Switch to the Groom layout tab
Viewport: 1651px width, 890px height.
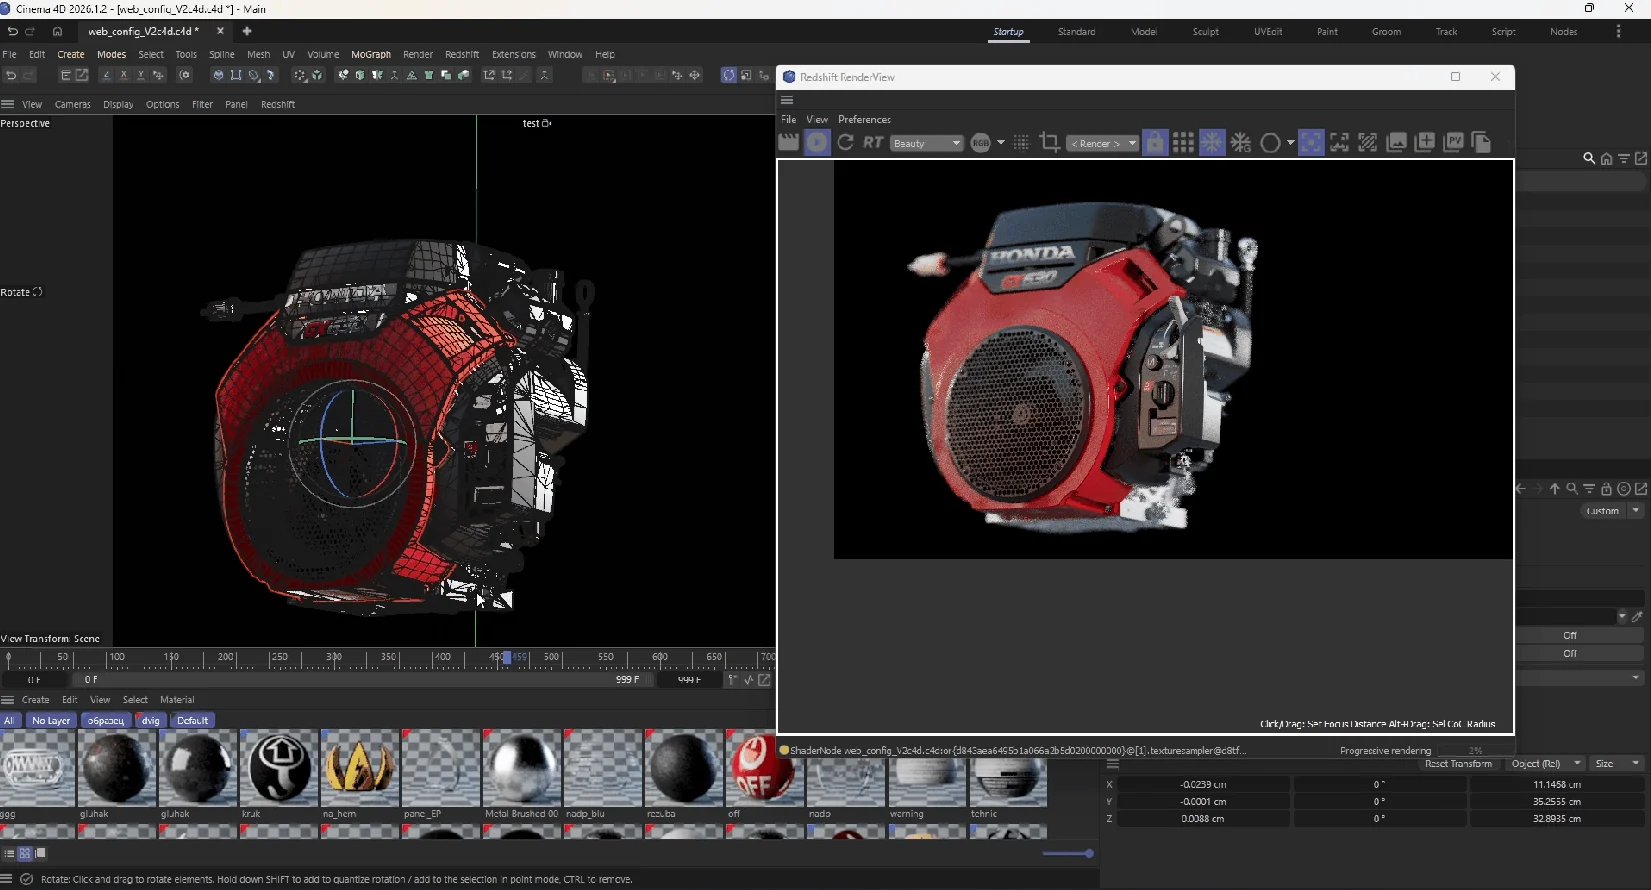click(1386, 32)
